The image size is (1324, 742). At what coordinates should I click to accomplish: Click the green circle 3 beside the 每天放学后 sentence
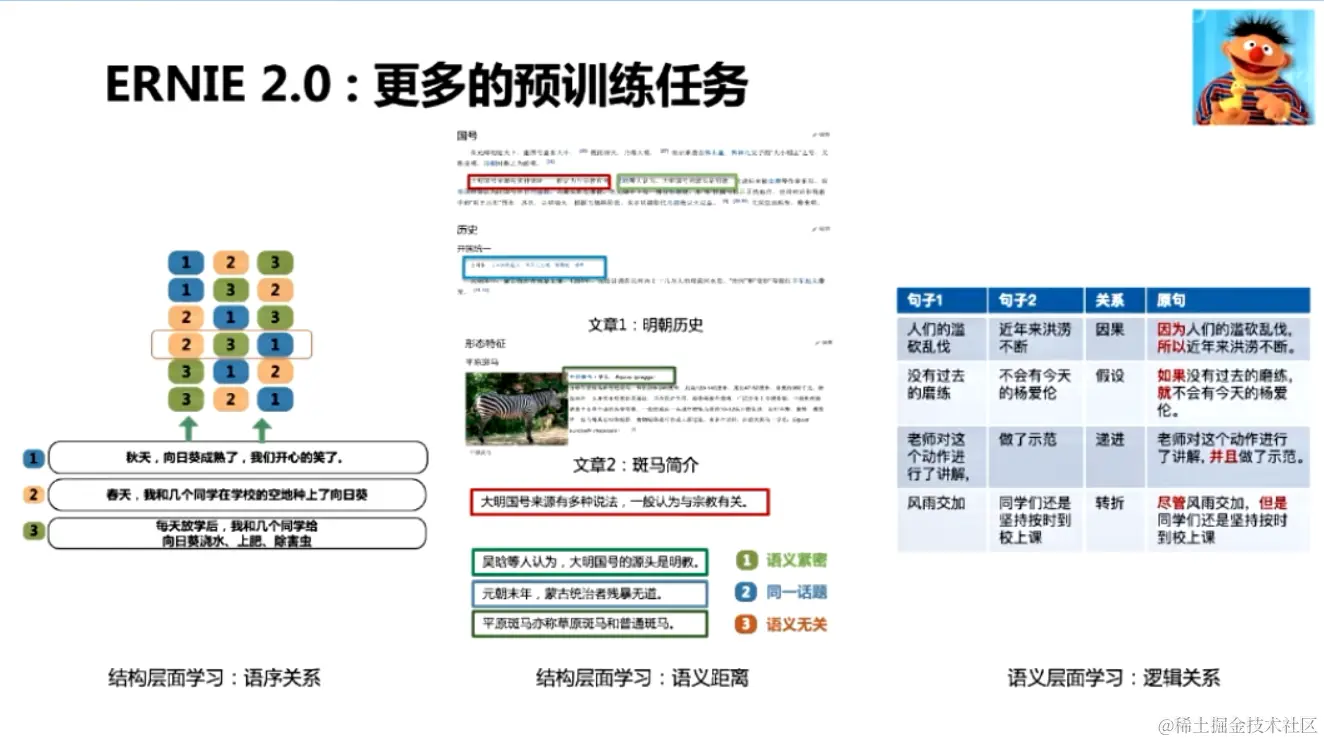coord(33,528)
